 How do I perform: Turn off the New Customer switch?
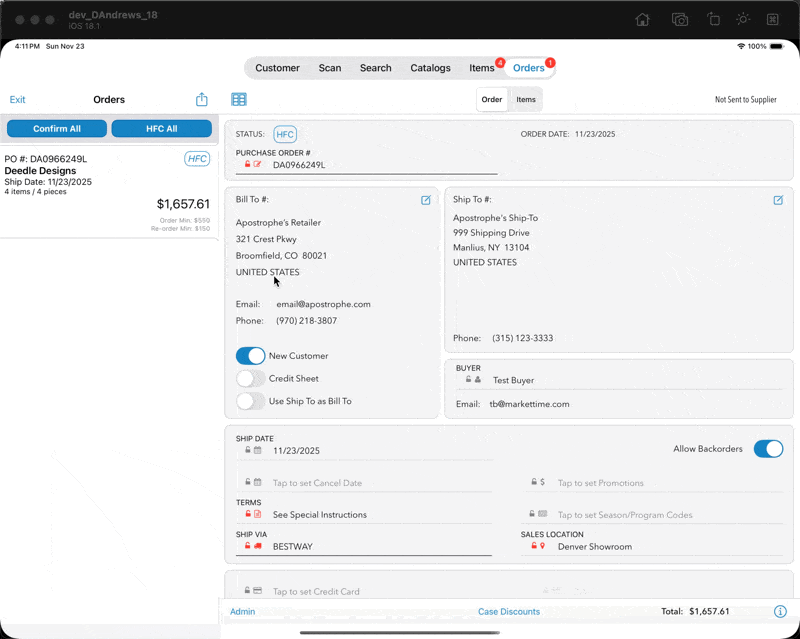(251, 356)
